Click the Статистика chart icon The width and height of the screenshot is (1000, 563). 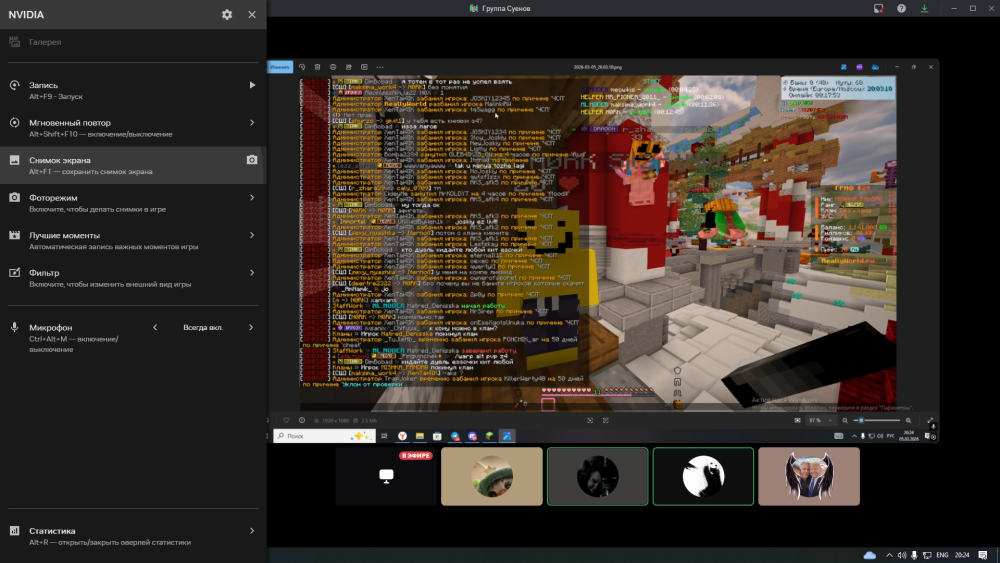[x=15, y=530]
